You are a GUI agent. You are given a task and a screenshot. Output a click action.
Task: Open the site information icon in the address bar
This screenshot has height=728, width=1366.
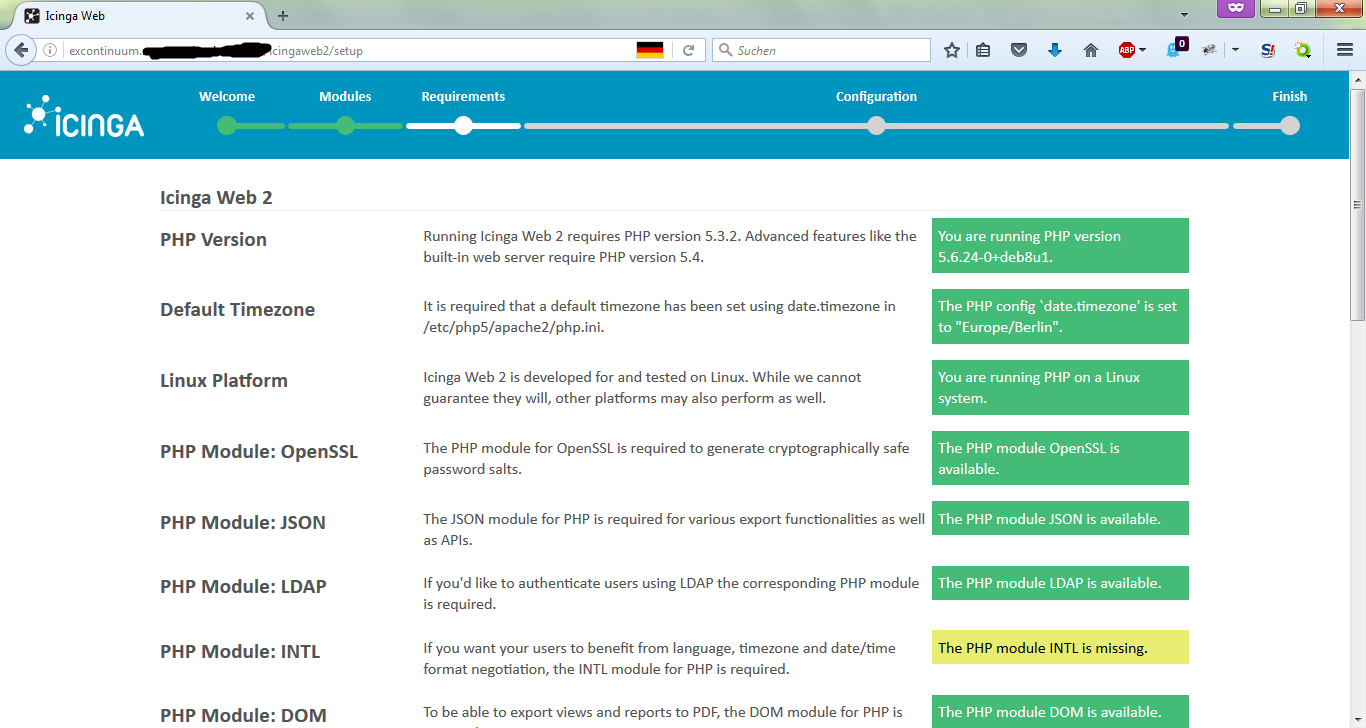[x=50, y=50]
